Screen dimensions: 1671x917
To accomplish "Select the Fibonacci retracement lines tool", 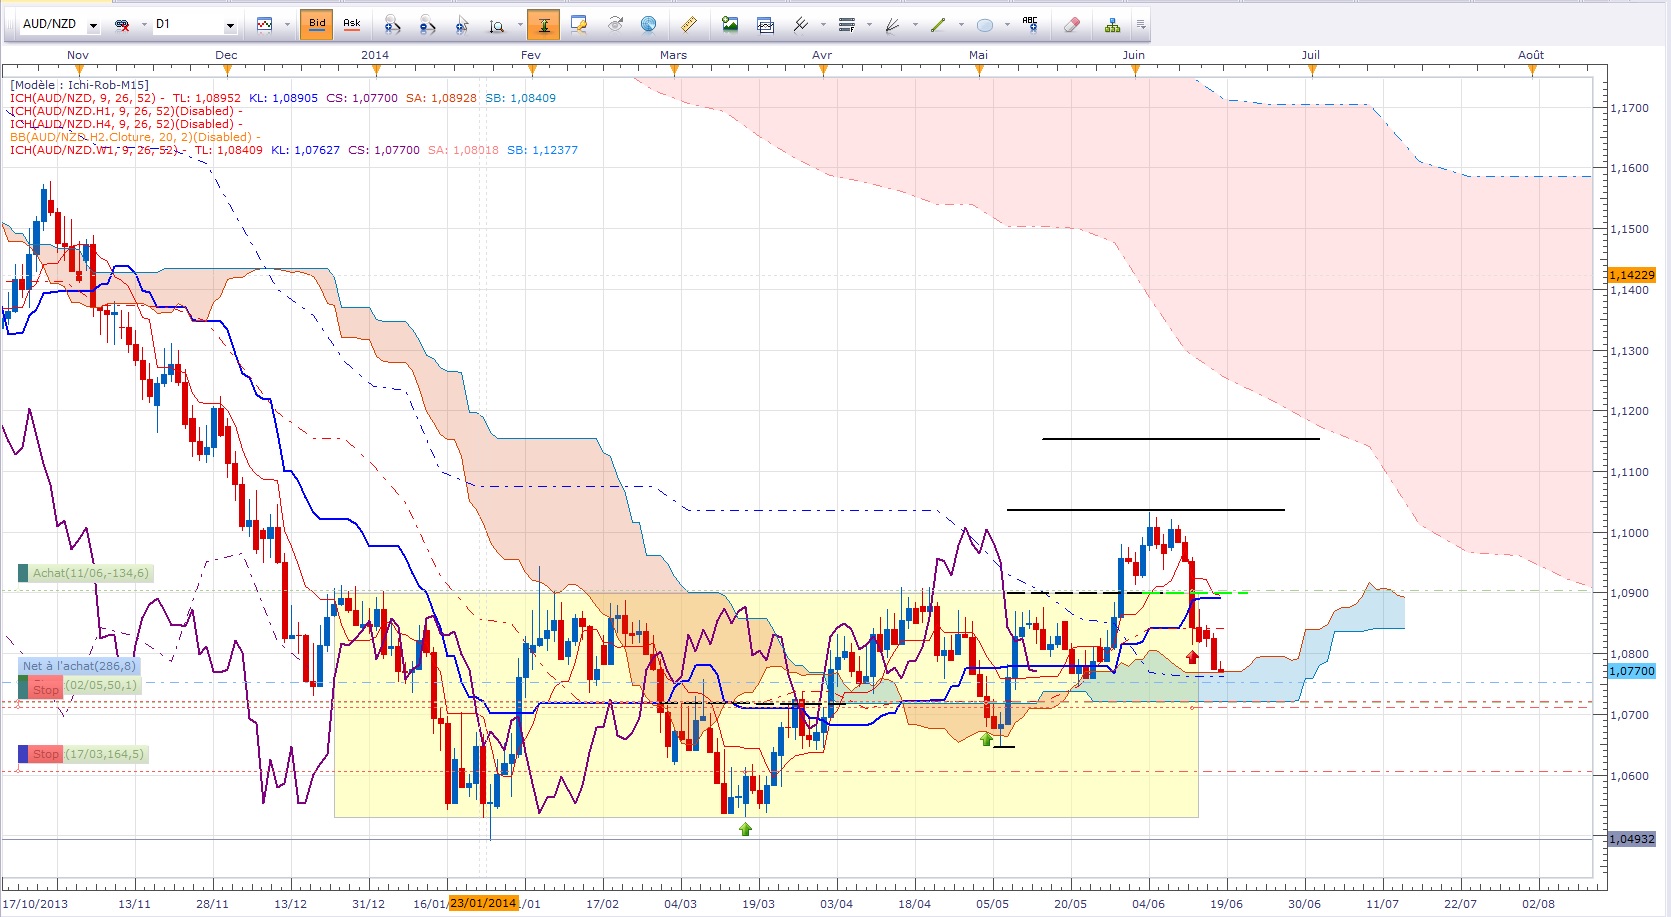I will click(x=847, y=24).
